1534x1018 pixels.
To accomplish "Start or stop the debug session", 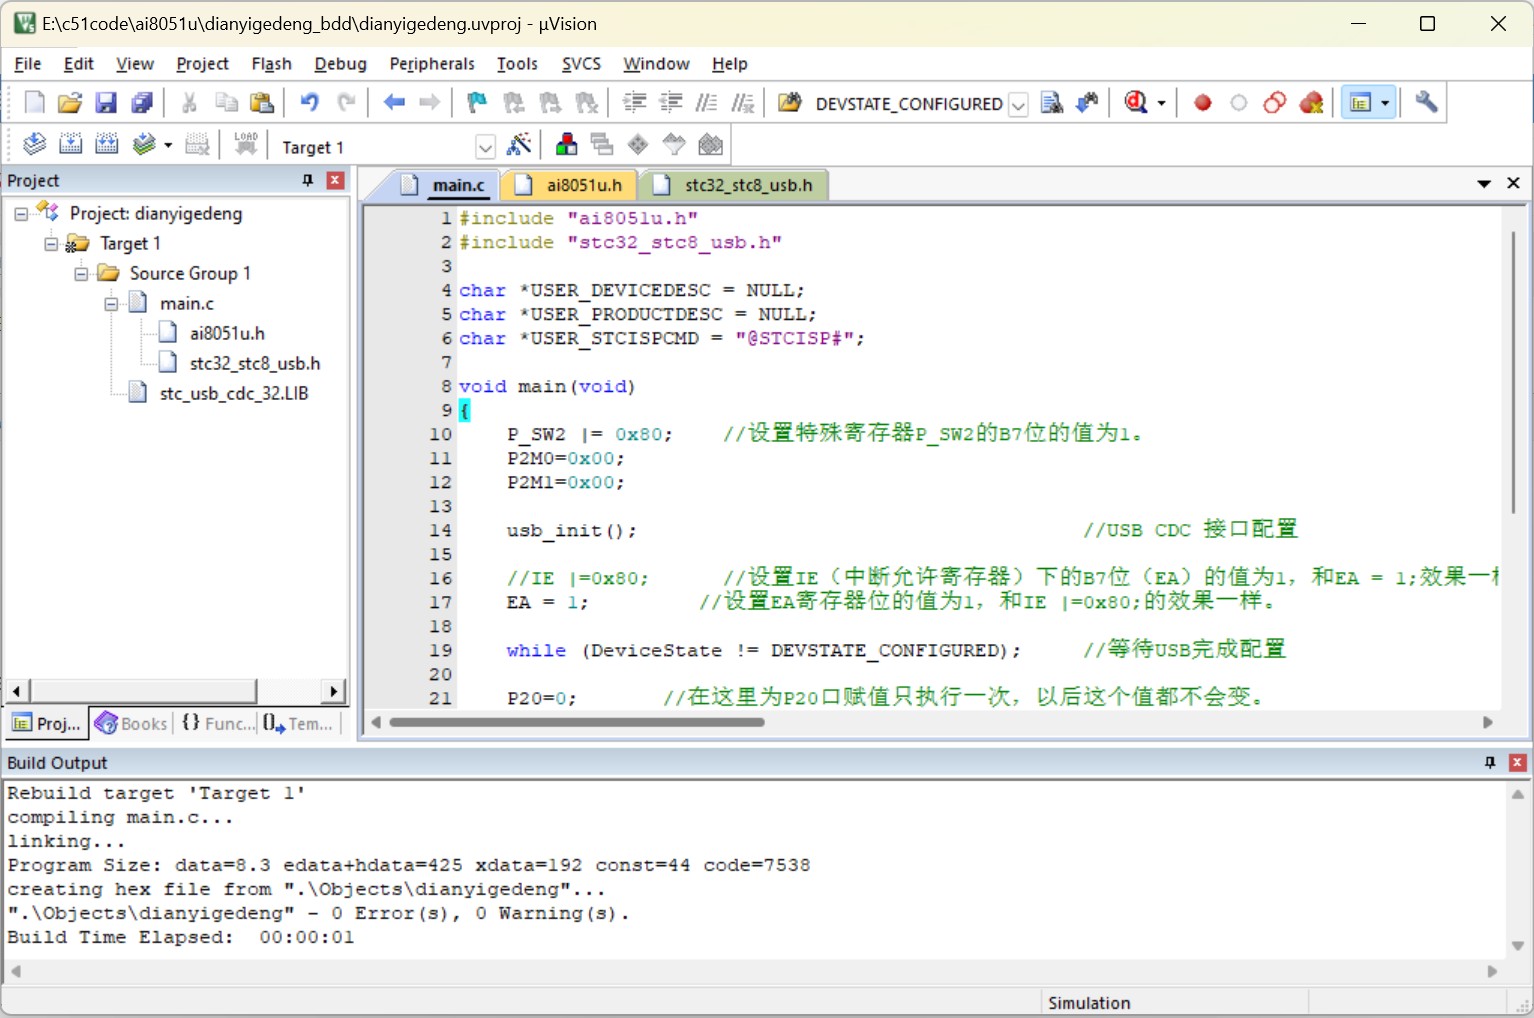I will (1136, 102).
